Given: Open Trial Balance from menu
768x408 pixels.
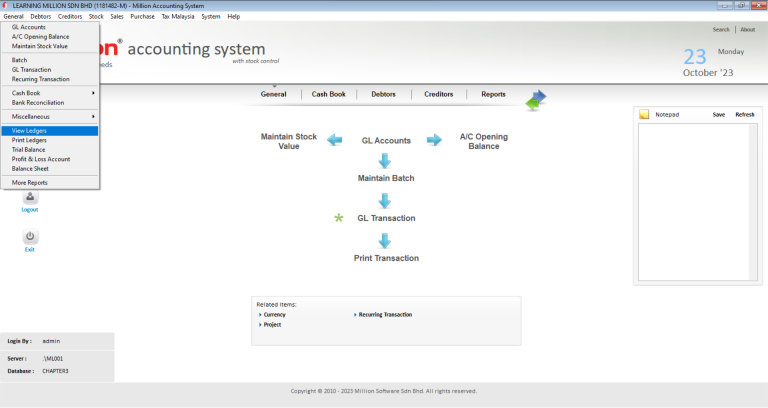Looking at the screenshot, I should (x=50, y=150).
